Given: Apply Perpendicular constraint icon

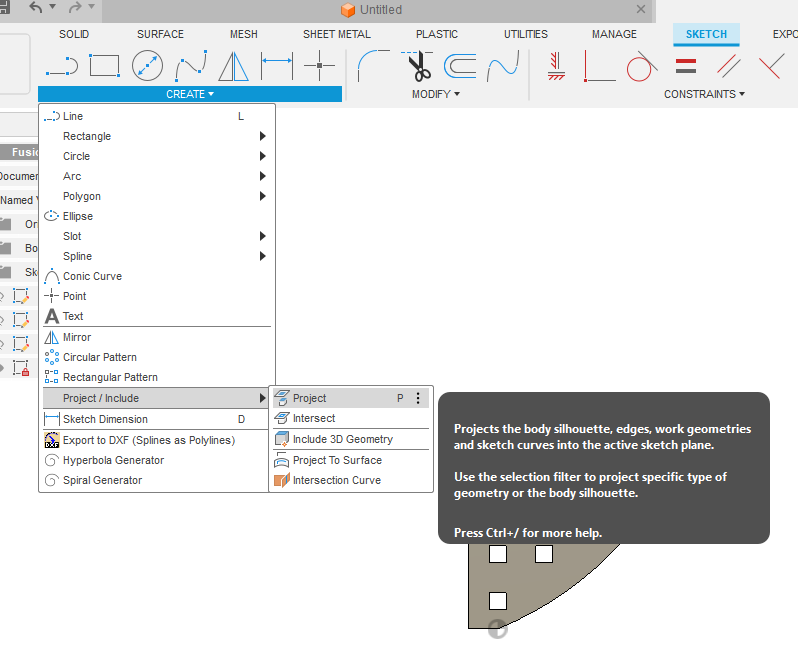Looking at the screenshot, I should click(772, 66).
